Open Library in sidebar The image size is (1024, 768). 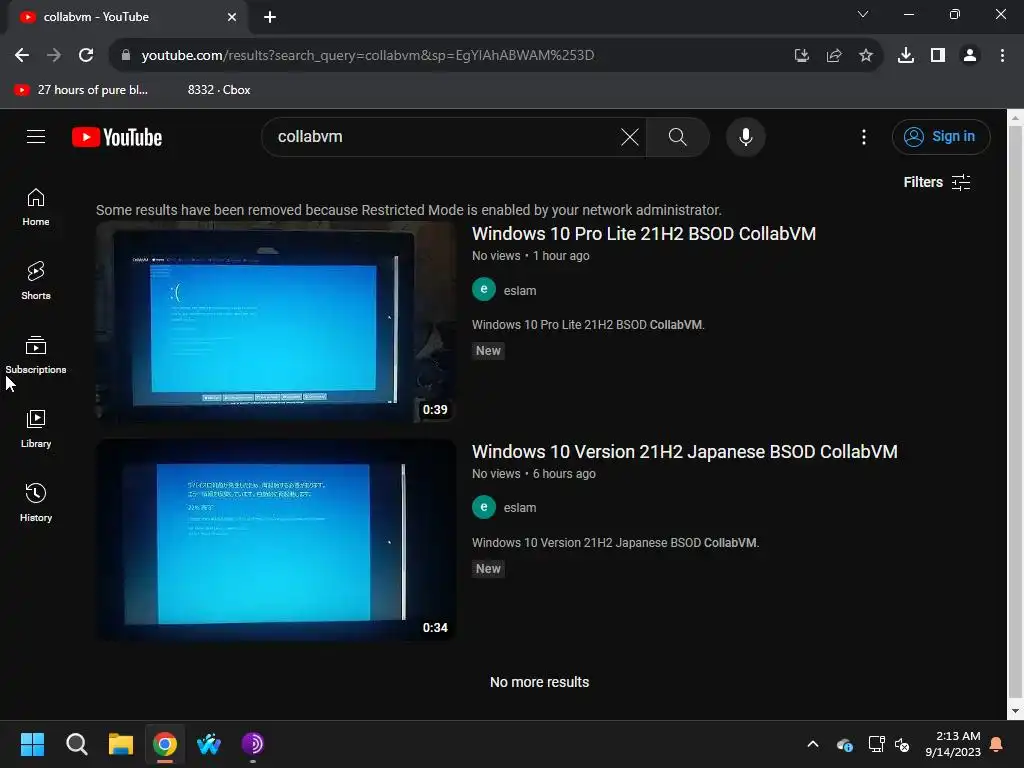click(36, 428)
